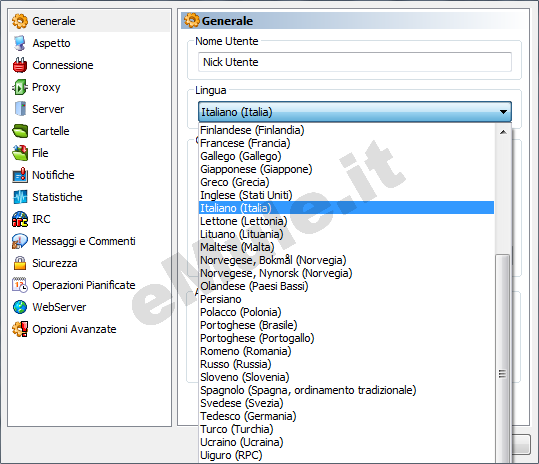Select highlighted Italiano (Italia) list entry
Image resolution: width=539 pixels, height=464 pixels.
click(346, 208)
